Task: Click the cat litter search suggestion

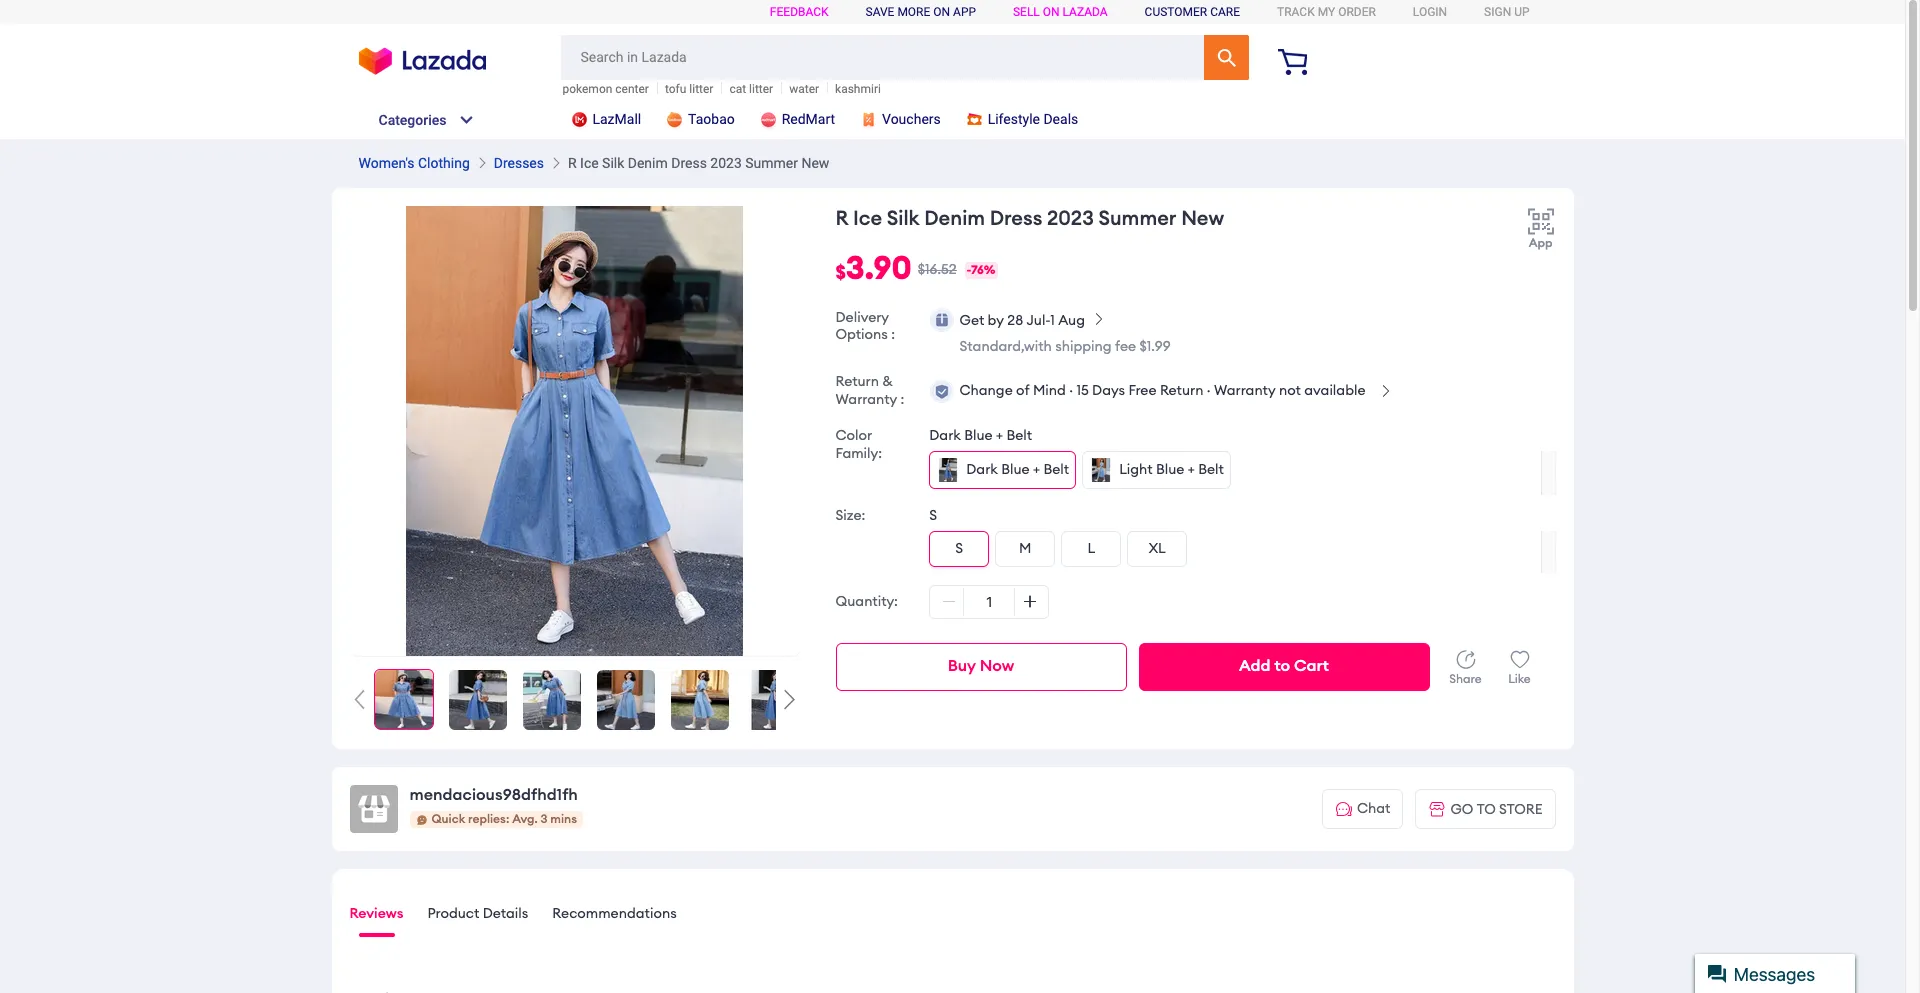Action: [751, 89]
